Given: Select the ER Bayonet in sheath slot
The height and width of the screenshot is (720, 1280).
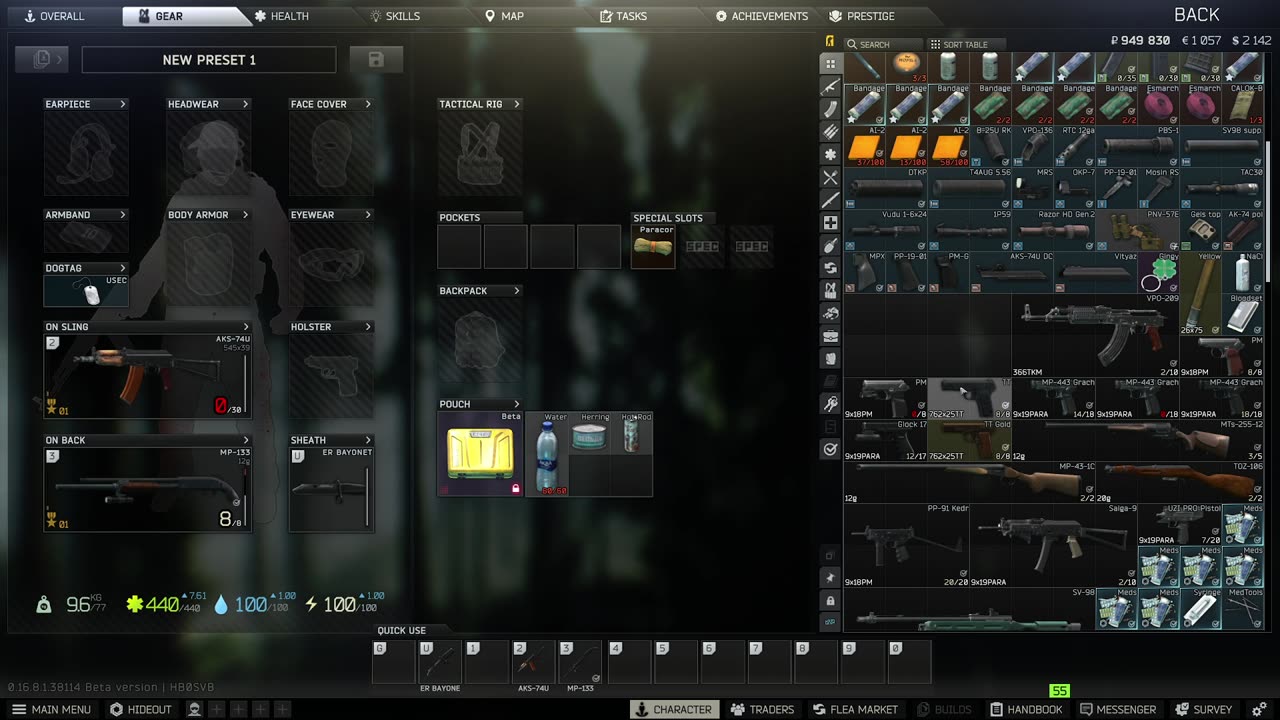Looking at the screenshot, I should [331, 489].
